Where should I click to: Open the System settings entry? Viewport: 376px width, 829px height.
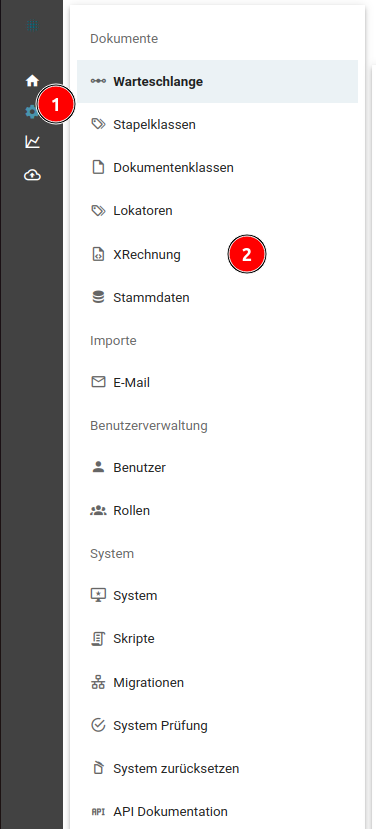point(217,595)
